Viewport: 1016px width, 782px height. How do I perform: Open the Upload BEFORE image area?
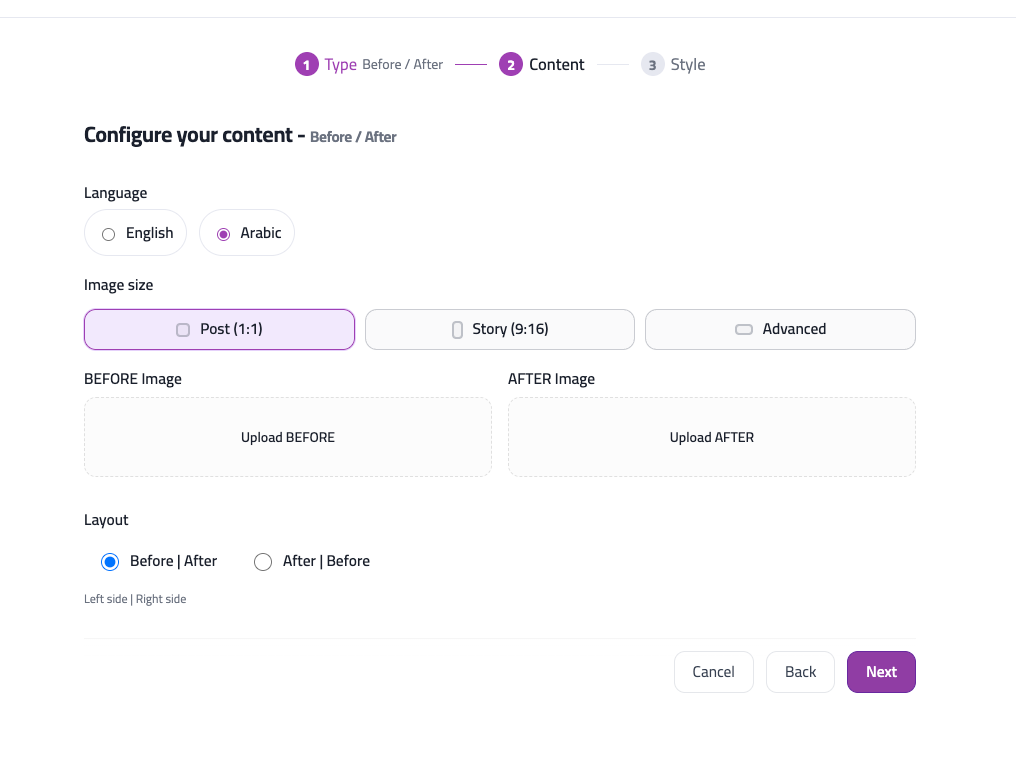click(x=288, y=437)
